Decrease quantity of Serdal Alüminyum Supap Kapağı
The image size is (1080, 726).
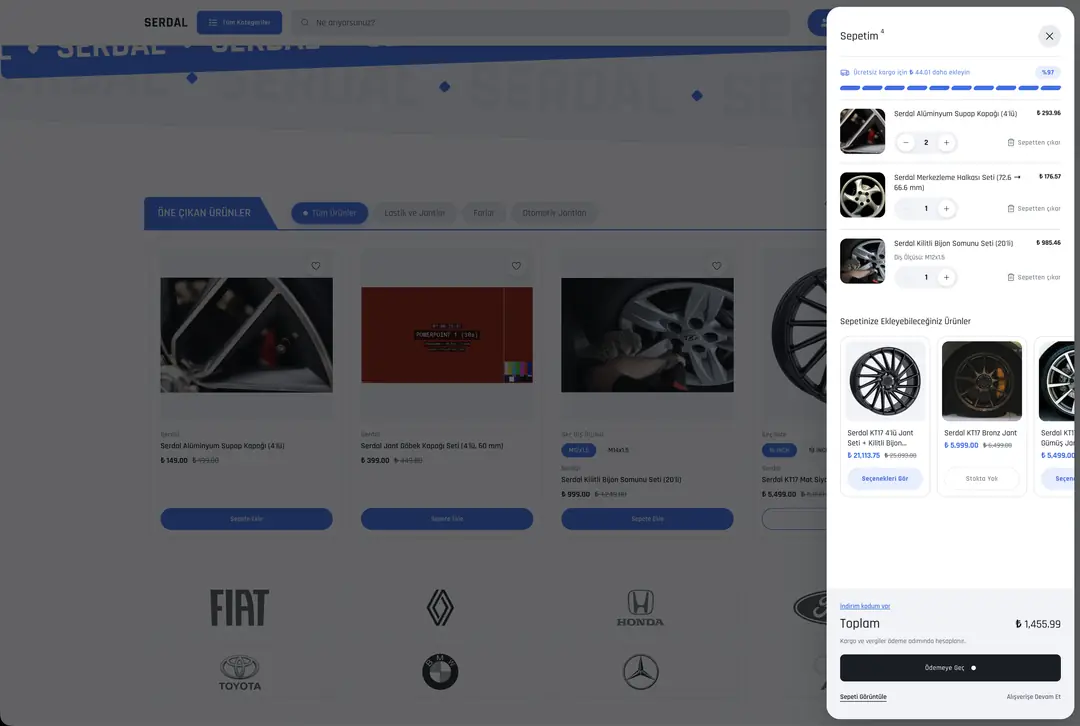pyautogui.click(x=906, y=143)
